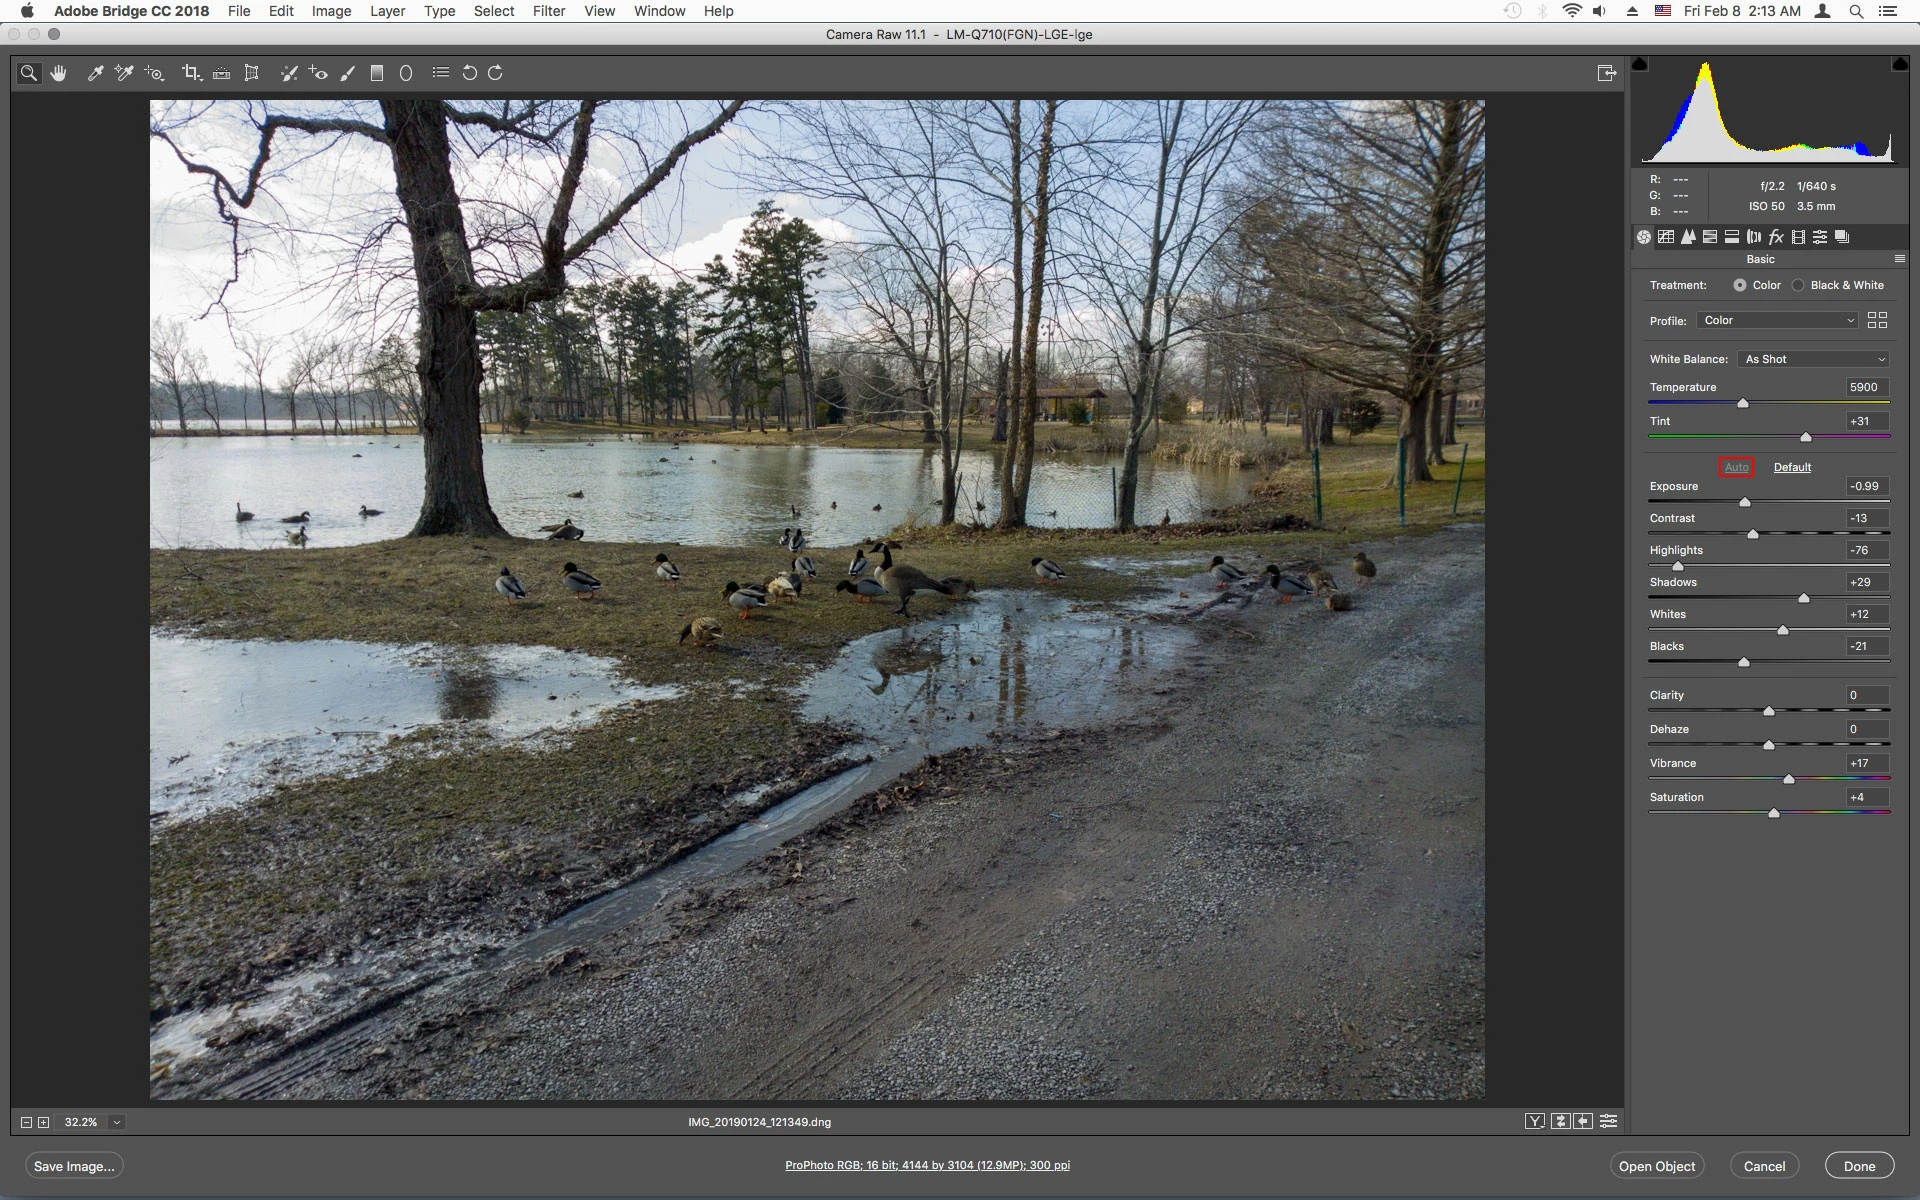Click the Open Object button

[1656, 1166]
